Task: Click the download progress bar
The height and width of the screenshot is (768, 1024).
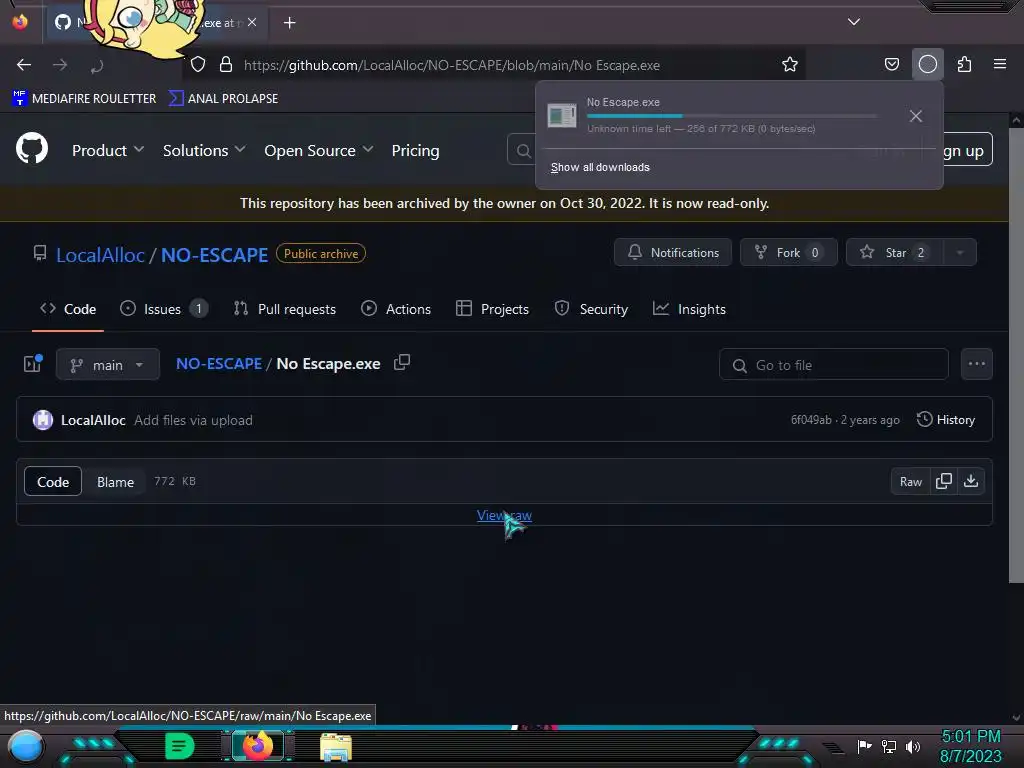Action: (x=731, y=116)
